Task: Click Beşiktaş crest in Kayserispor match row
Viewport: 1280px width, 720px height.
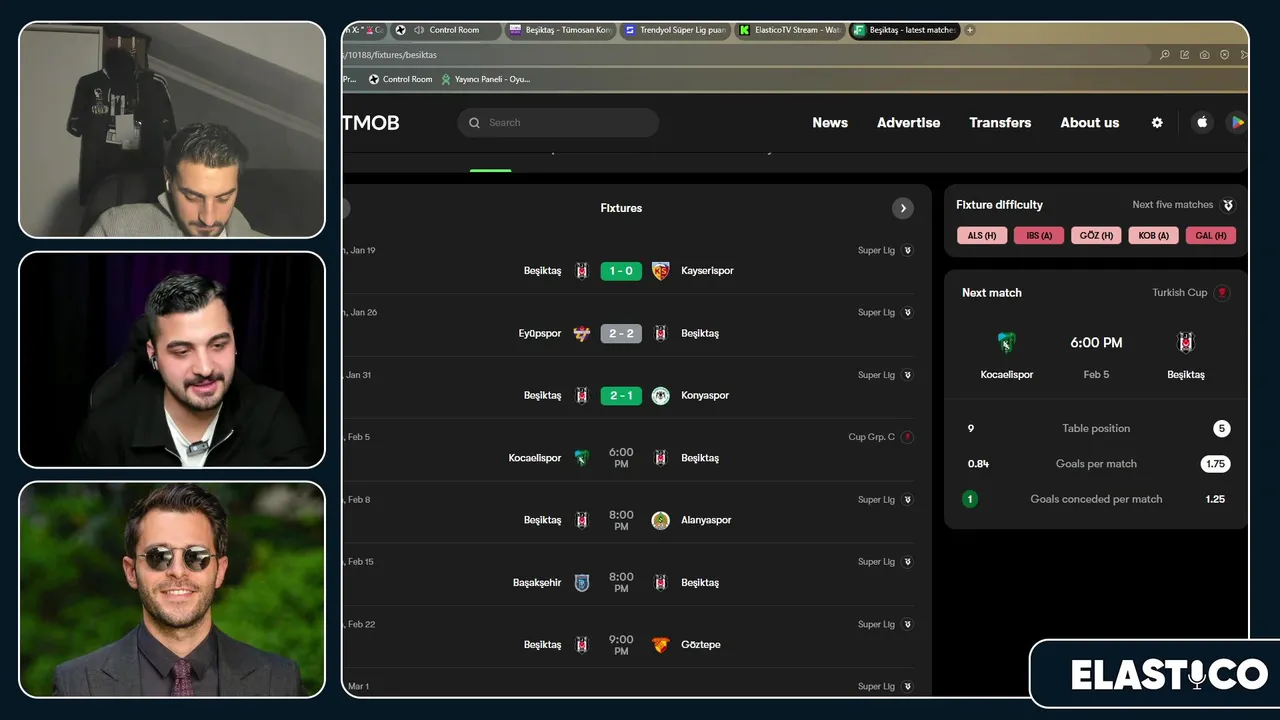Action: point(582,271)
